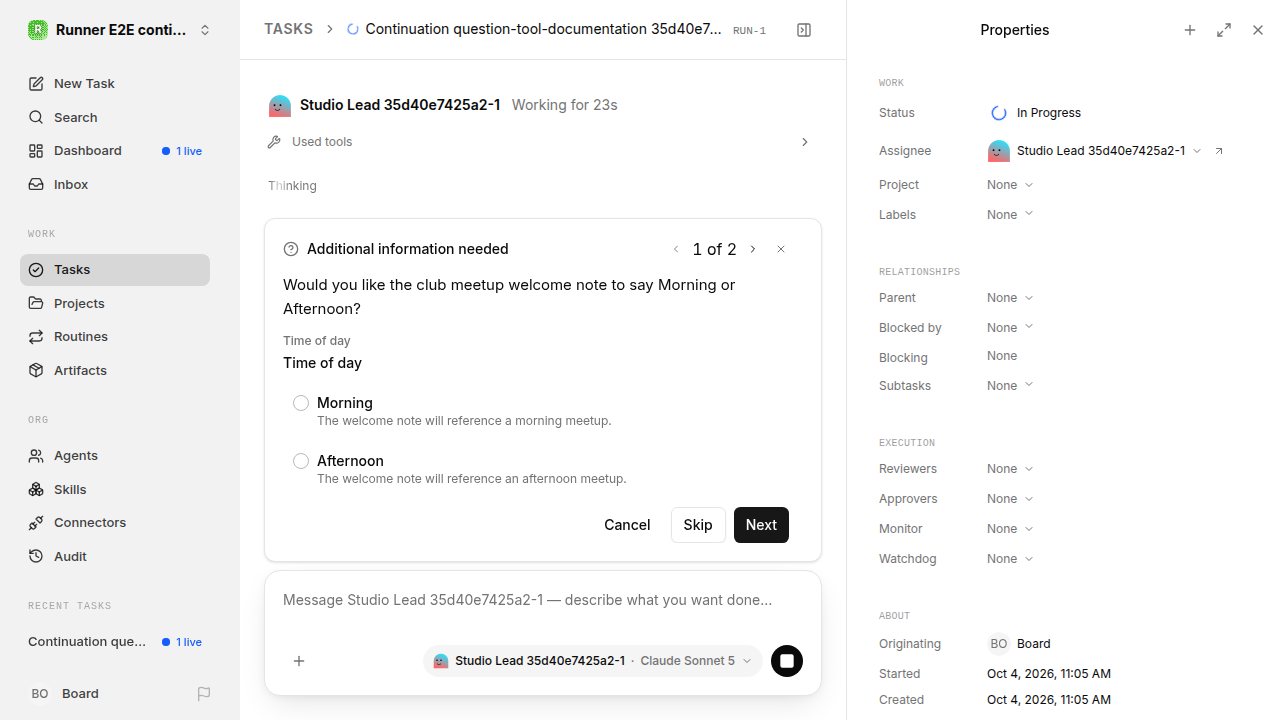The image size is (1280, 720).
Task: Open the Assignee Studio Lead dropdown
Action: pyautogui.click(x=1094, y=151)
